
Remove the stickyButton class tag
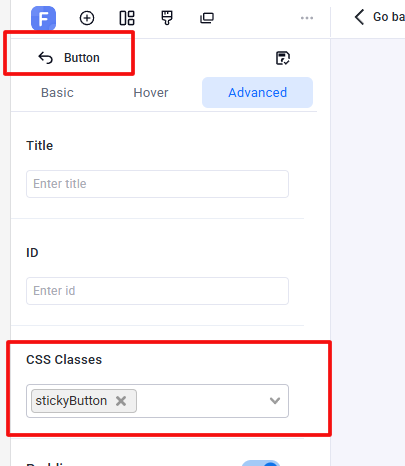point(121,401)
